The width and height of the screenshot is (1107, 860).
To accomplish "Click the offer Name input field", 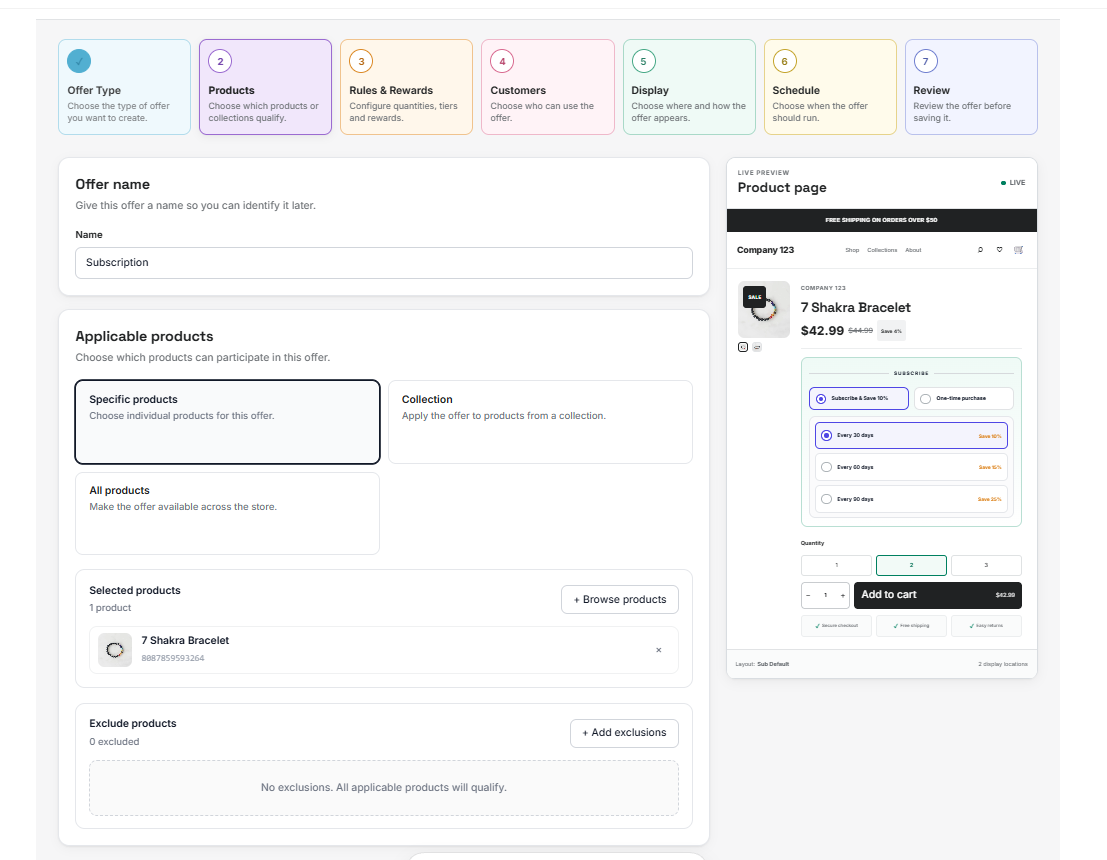I will 384,263.
